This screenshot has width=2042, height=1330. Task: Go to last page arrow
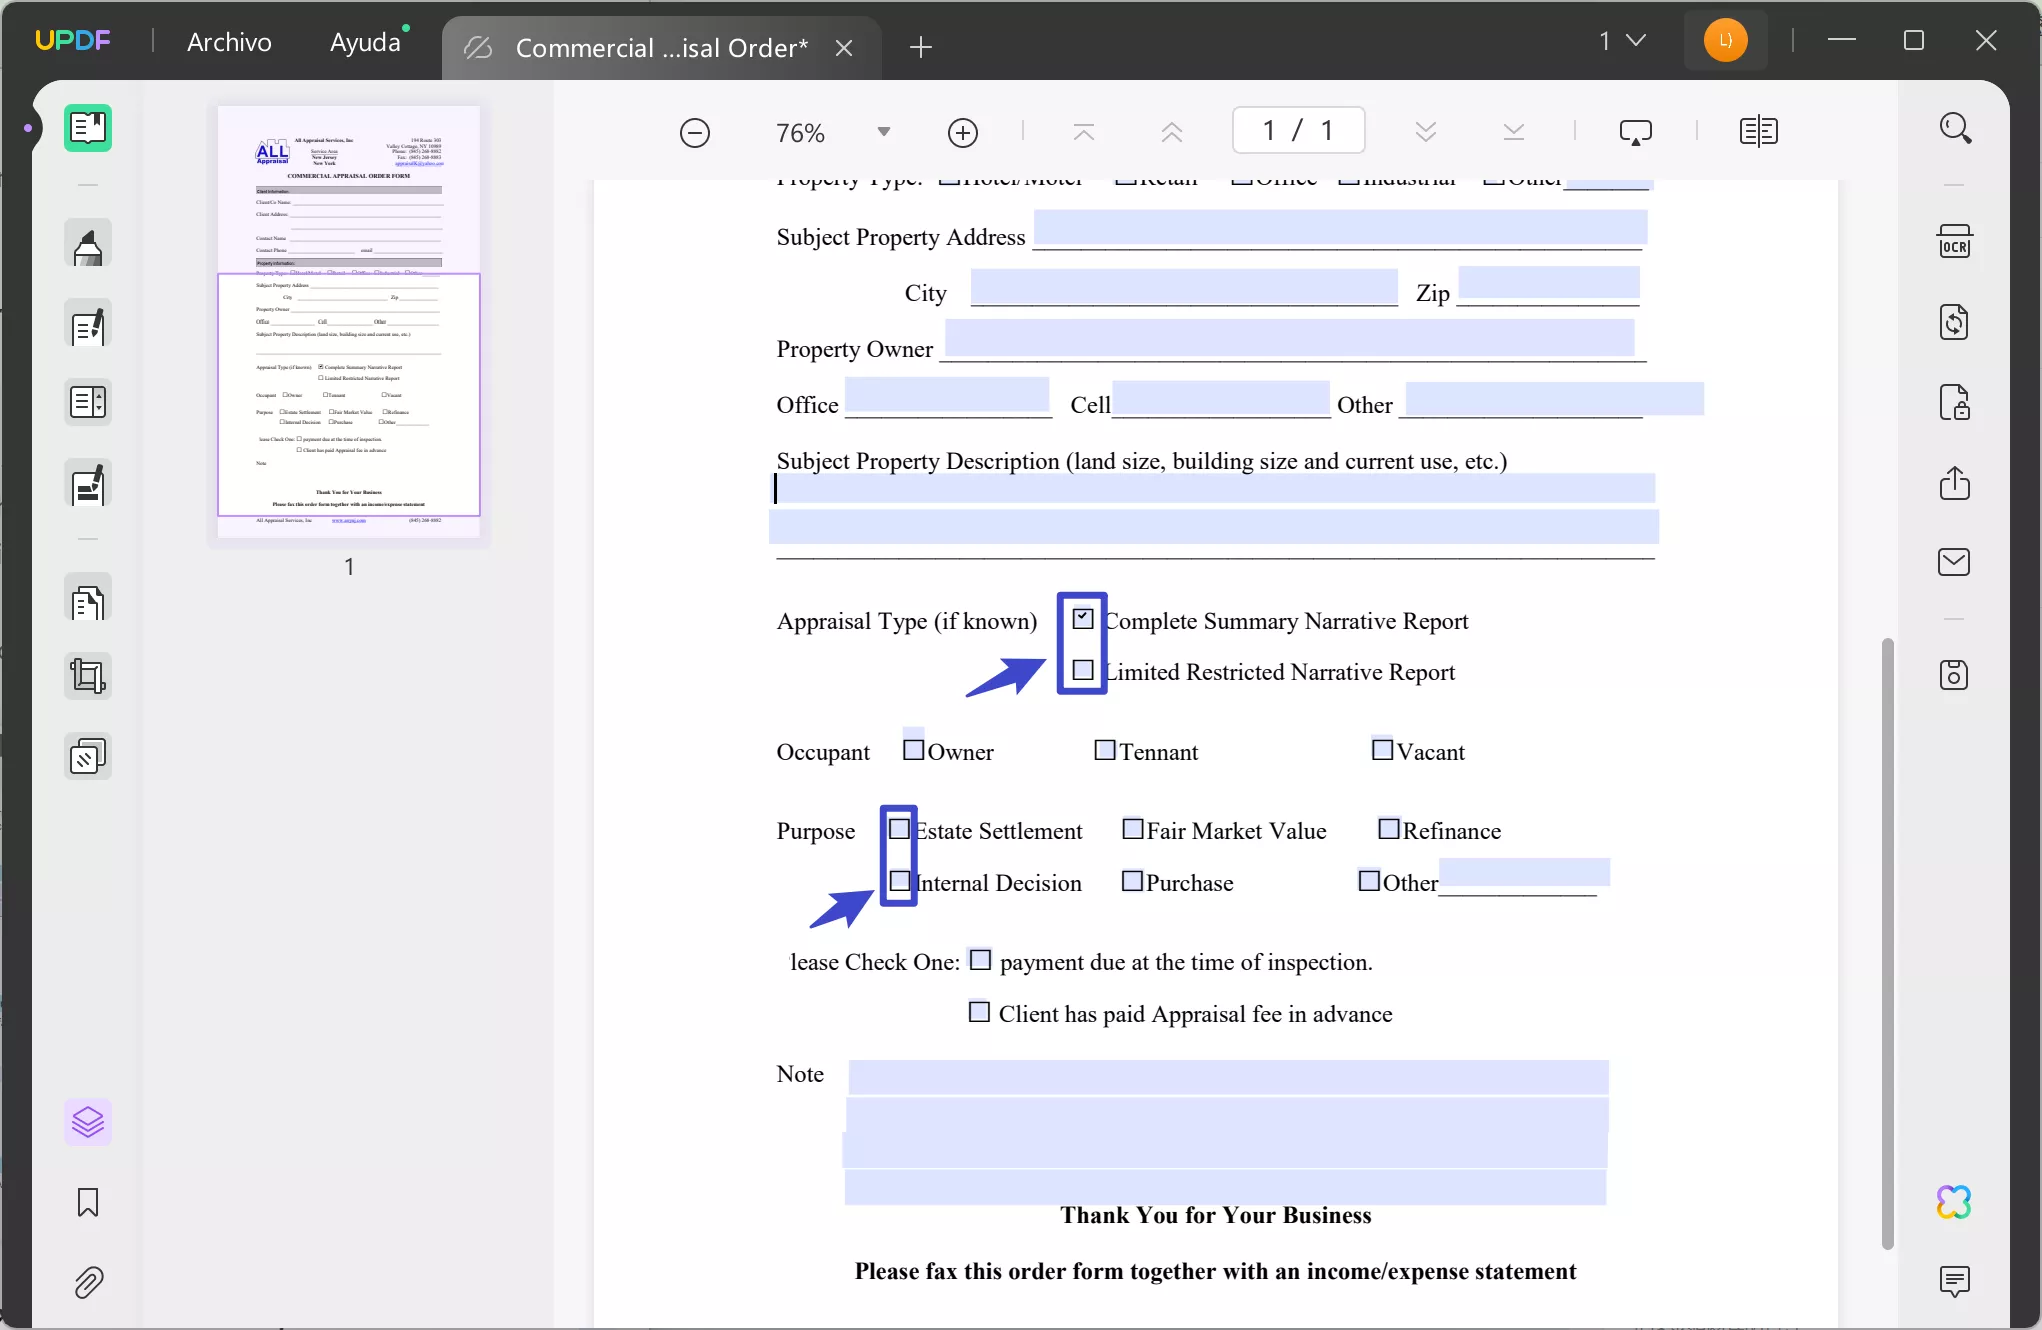pos(1514,132)
